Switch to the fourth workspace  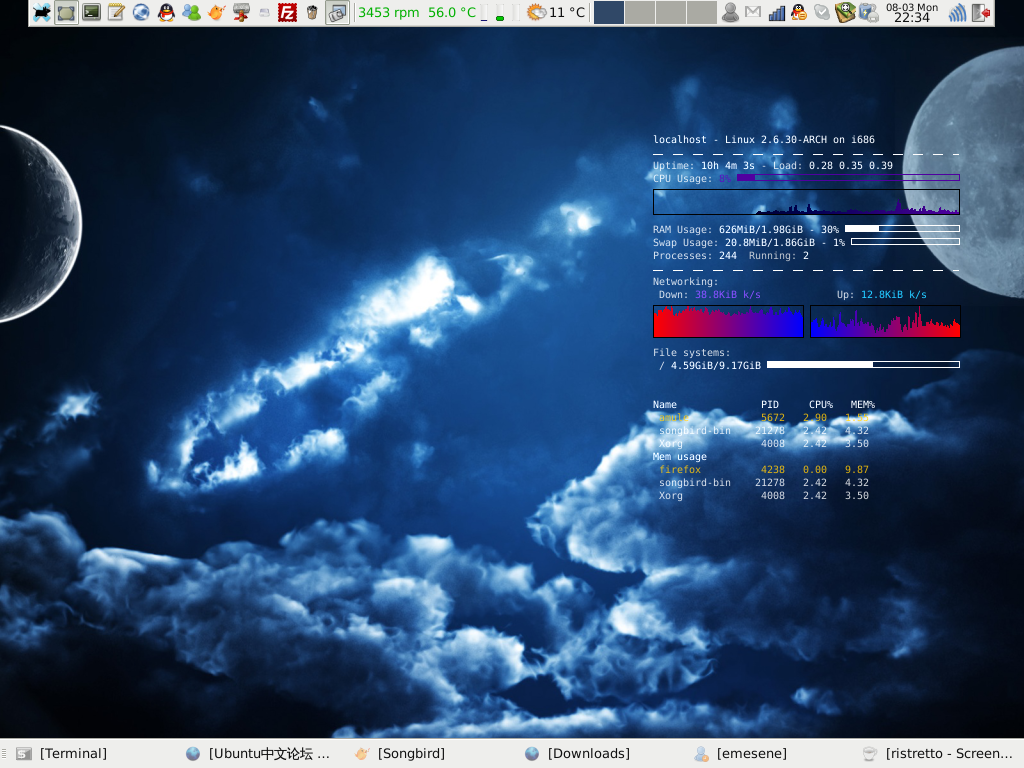(x=702, y=12)
